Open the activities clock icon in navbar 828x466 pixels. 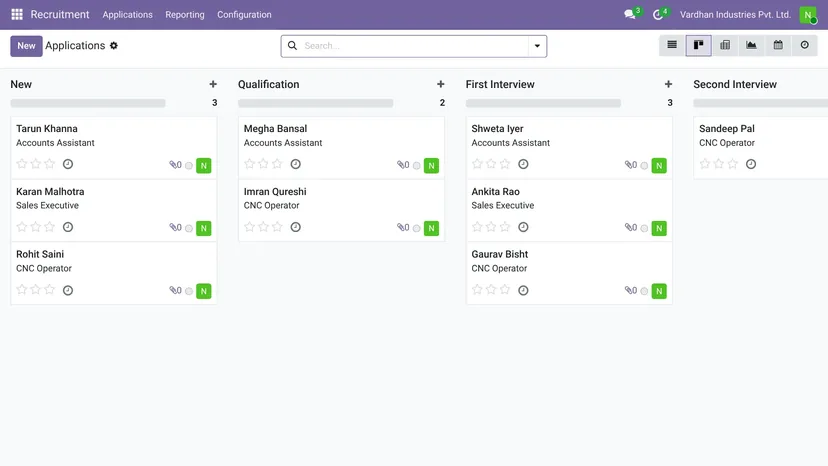pos(658,15)
